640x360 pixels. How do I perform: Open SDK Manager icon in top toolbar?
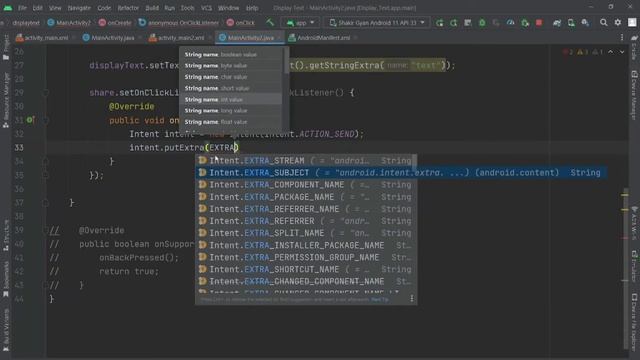pos(585,23)
